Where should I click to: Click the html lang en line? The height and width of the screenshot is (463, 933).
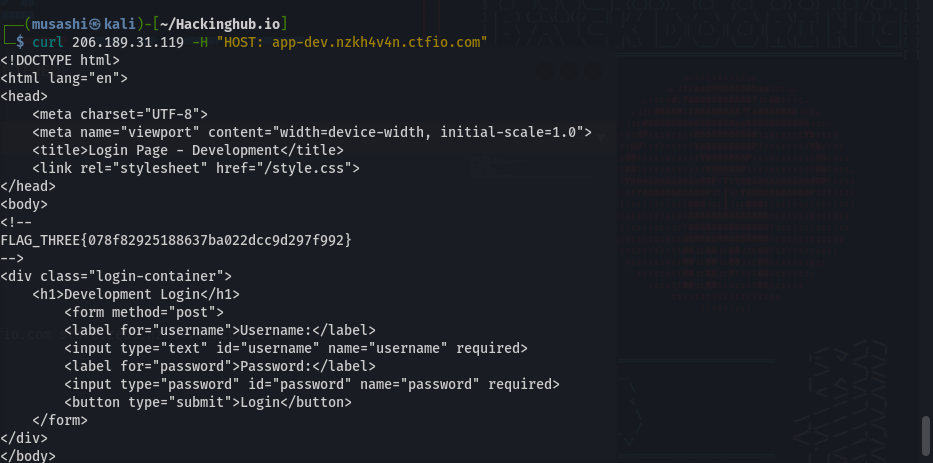click(x=64, y=79)
